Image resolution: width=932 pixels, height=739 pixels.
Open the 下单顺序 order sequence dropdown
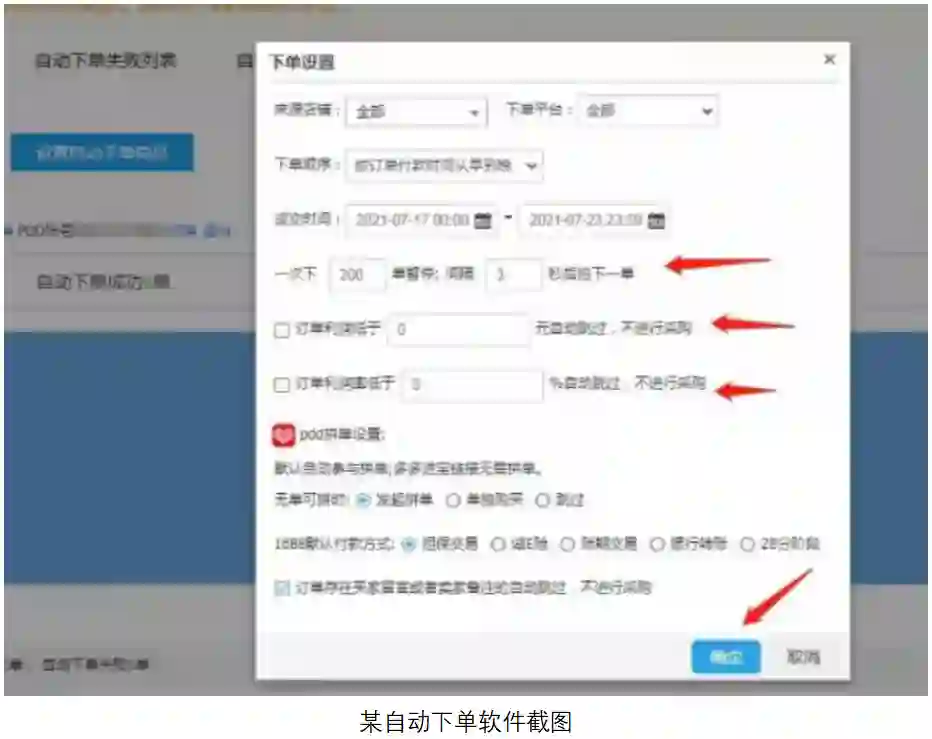[x=443, y=165]
